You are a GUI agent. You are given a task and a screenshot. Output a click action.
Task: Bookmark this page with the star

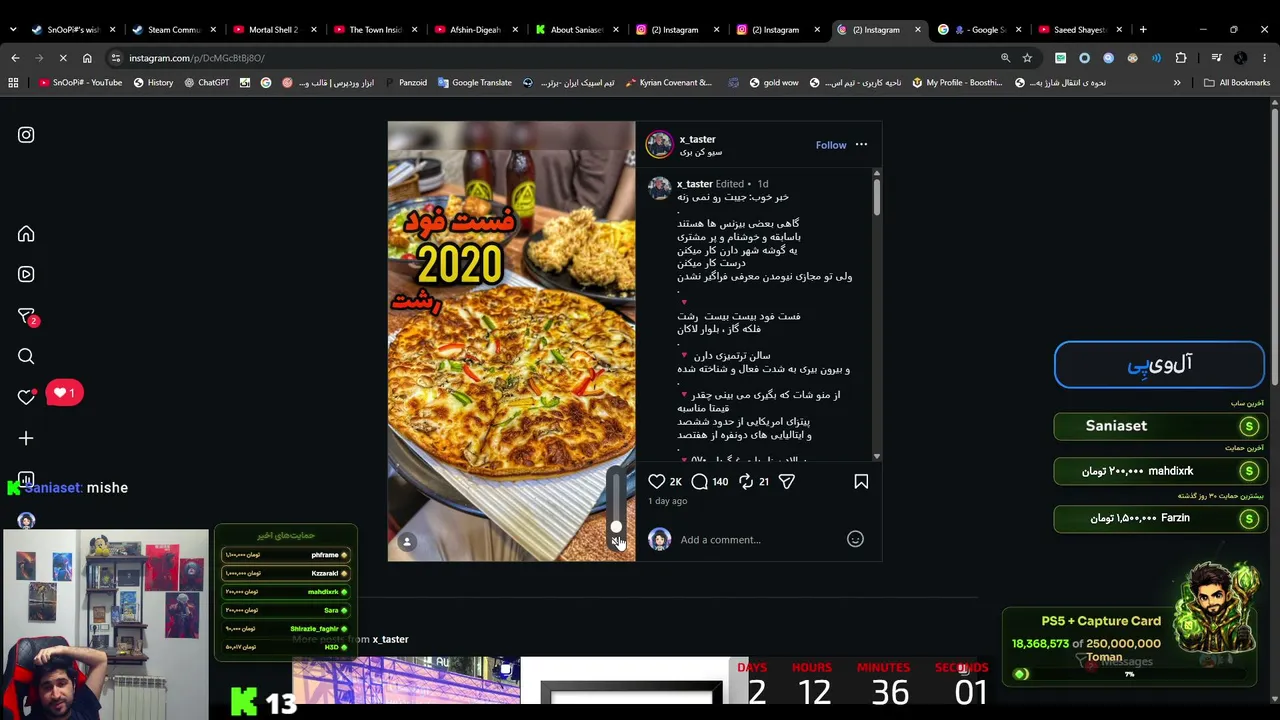click(x=1027, y=58)
